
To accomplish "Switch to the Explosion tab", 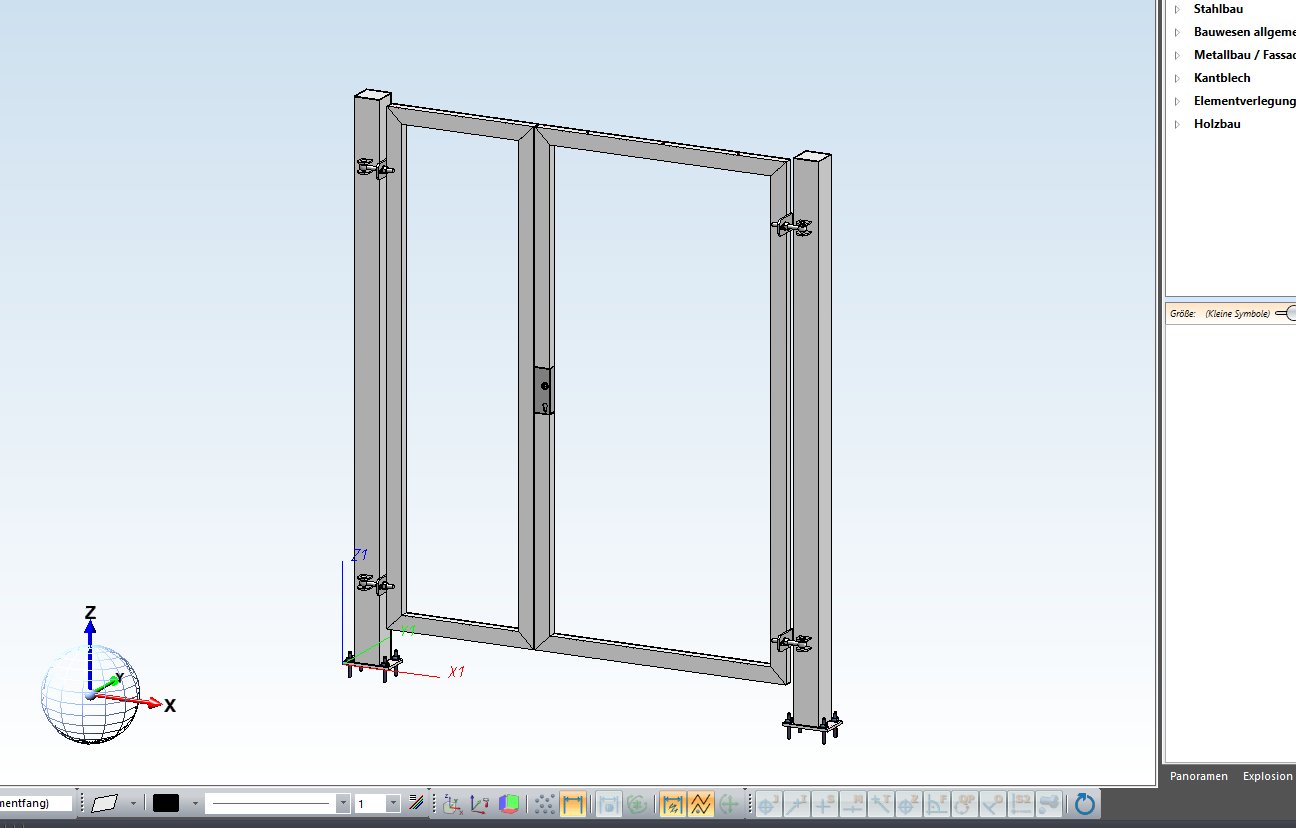I will click(1267, 776).
